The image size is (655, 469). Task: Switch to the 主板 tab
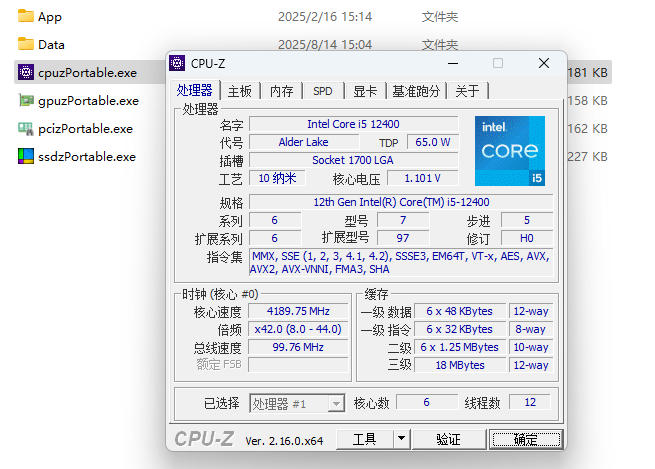pyautogui.click(x=240, y=91)
